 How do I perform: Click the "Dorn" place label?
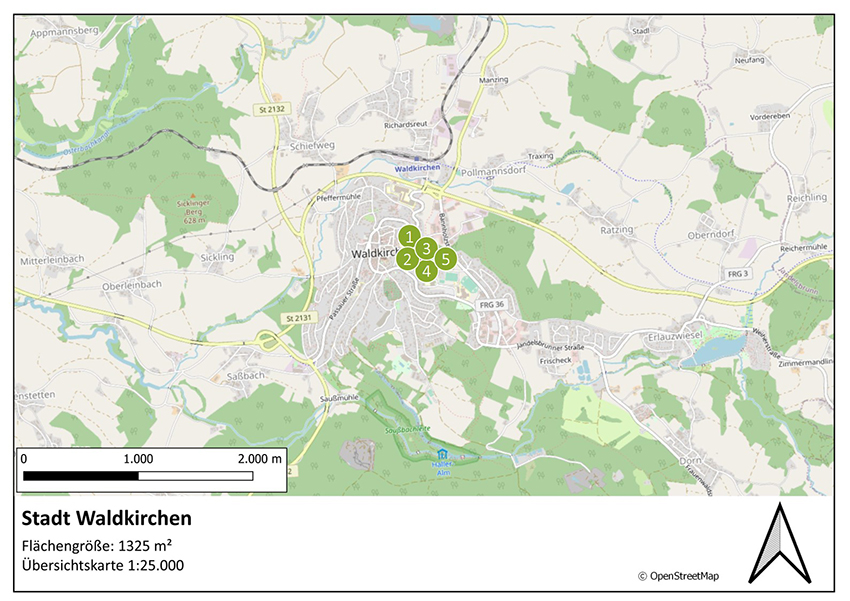690,461
